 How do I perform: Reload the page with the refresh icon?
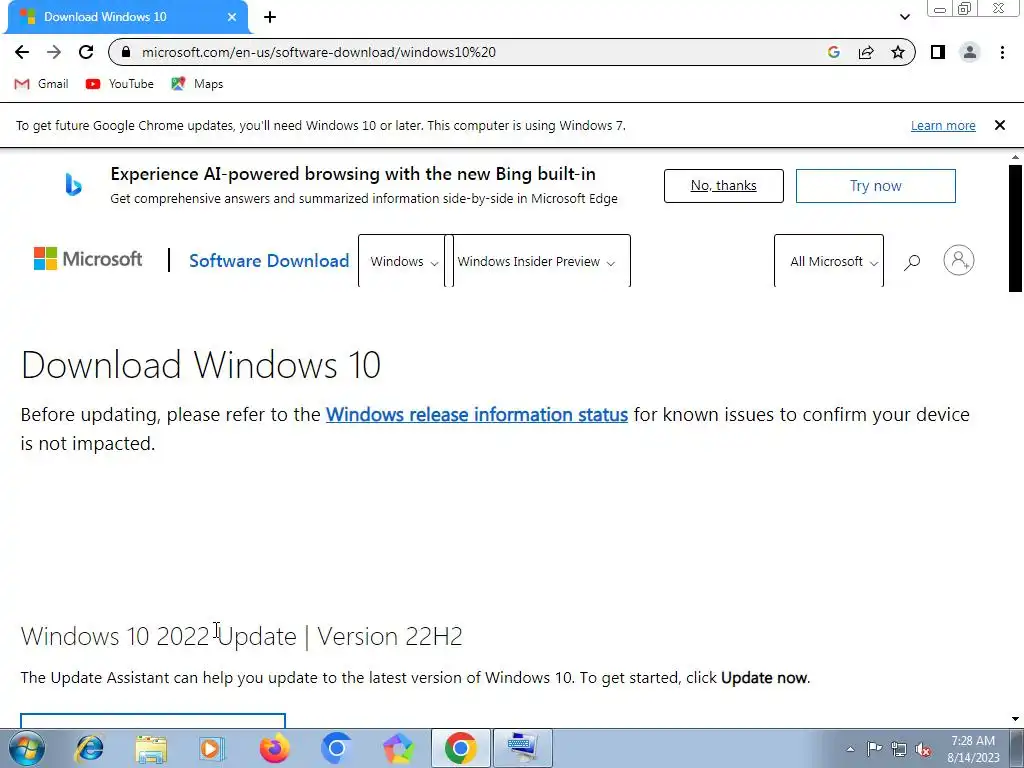86,52
